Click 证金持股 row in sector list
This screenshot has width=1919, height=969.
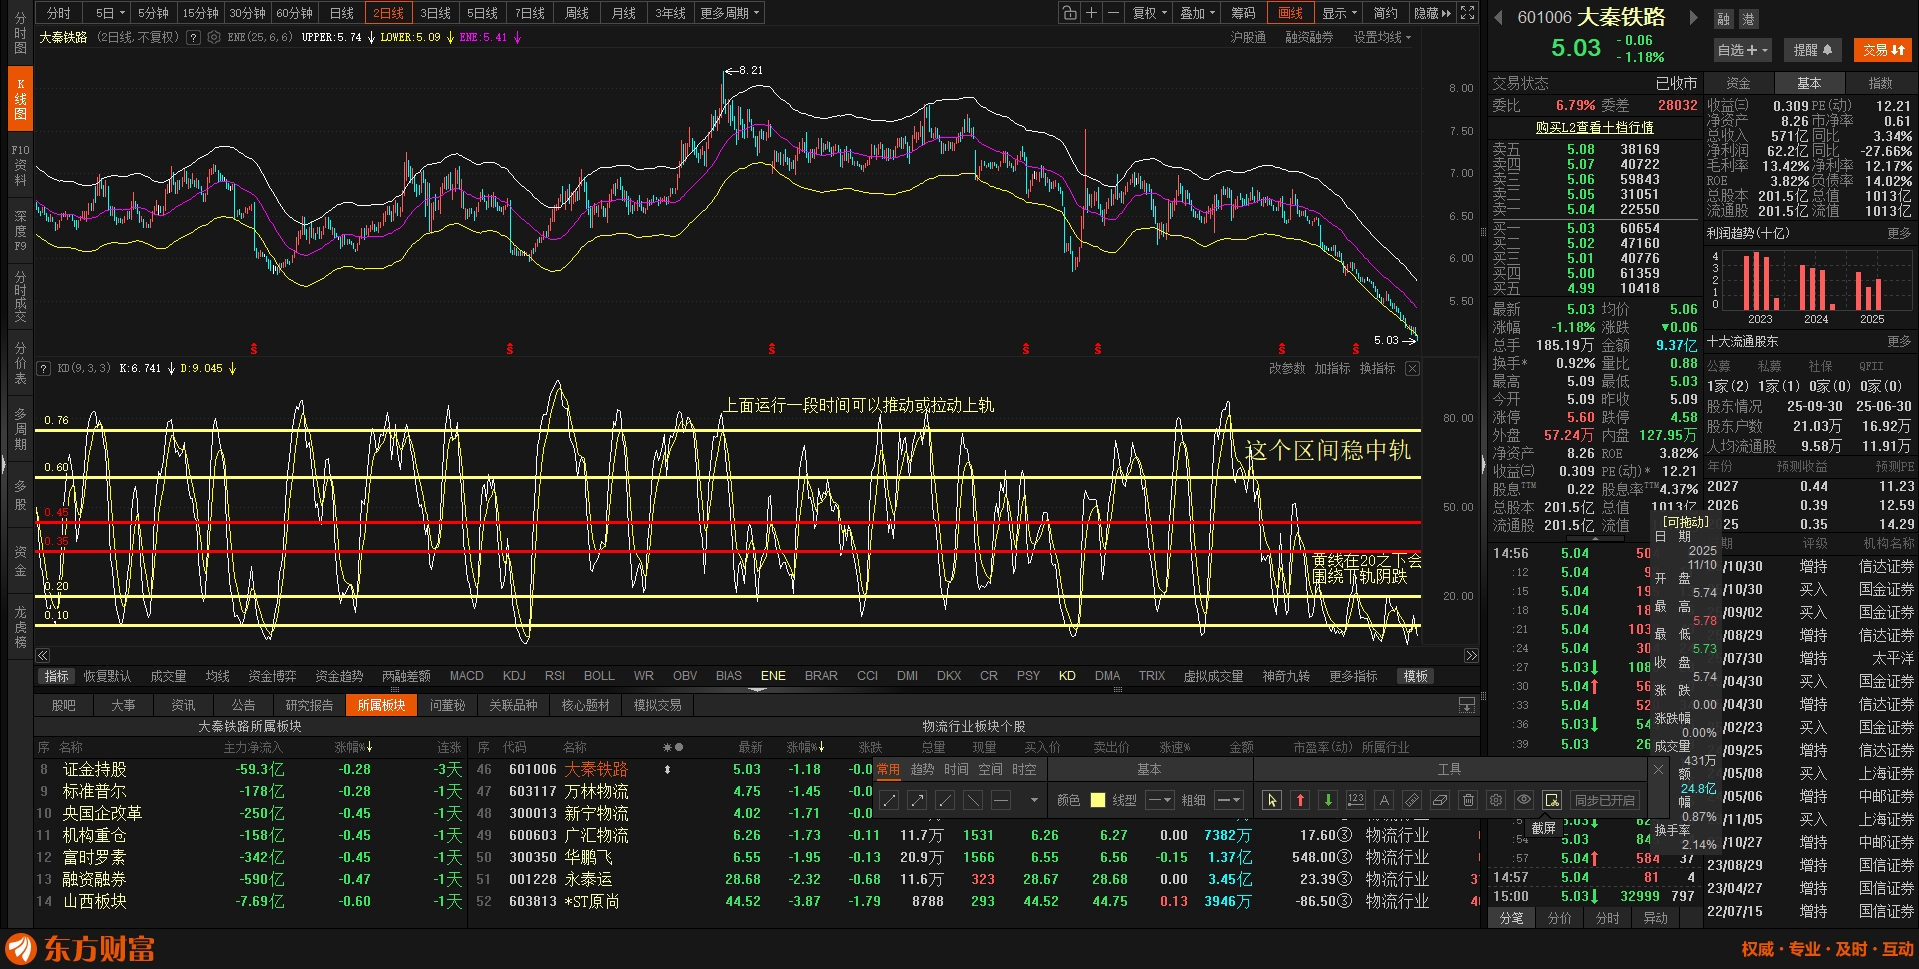pos(95,769)
